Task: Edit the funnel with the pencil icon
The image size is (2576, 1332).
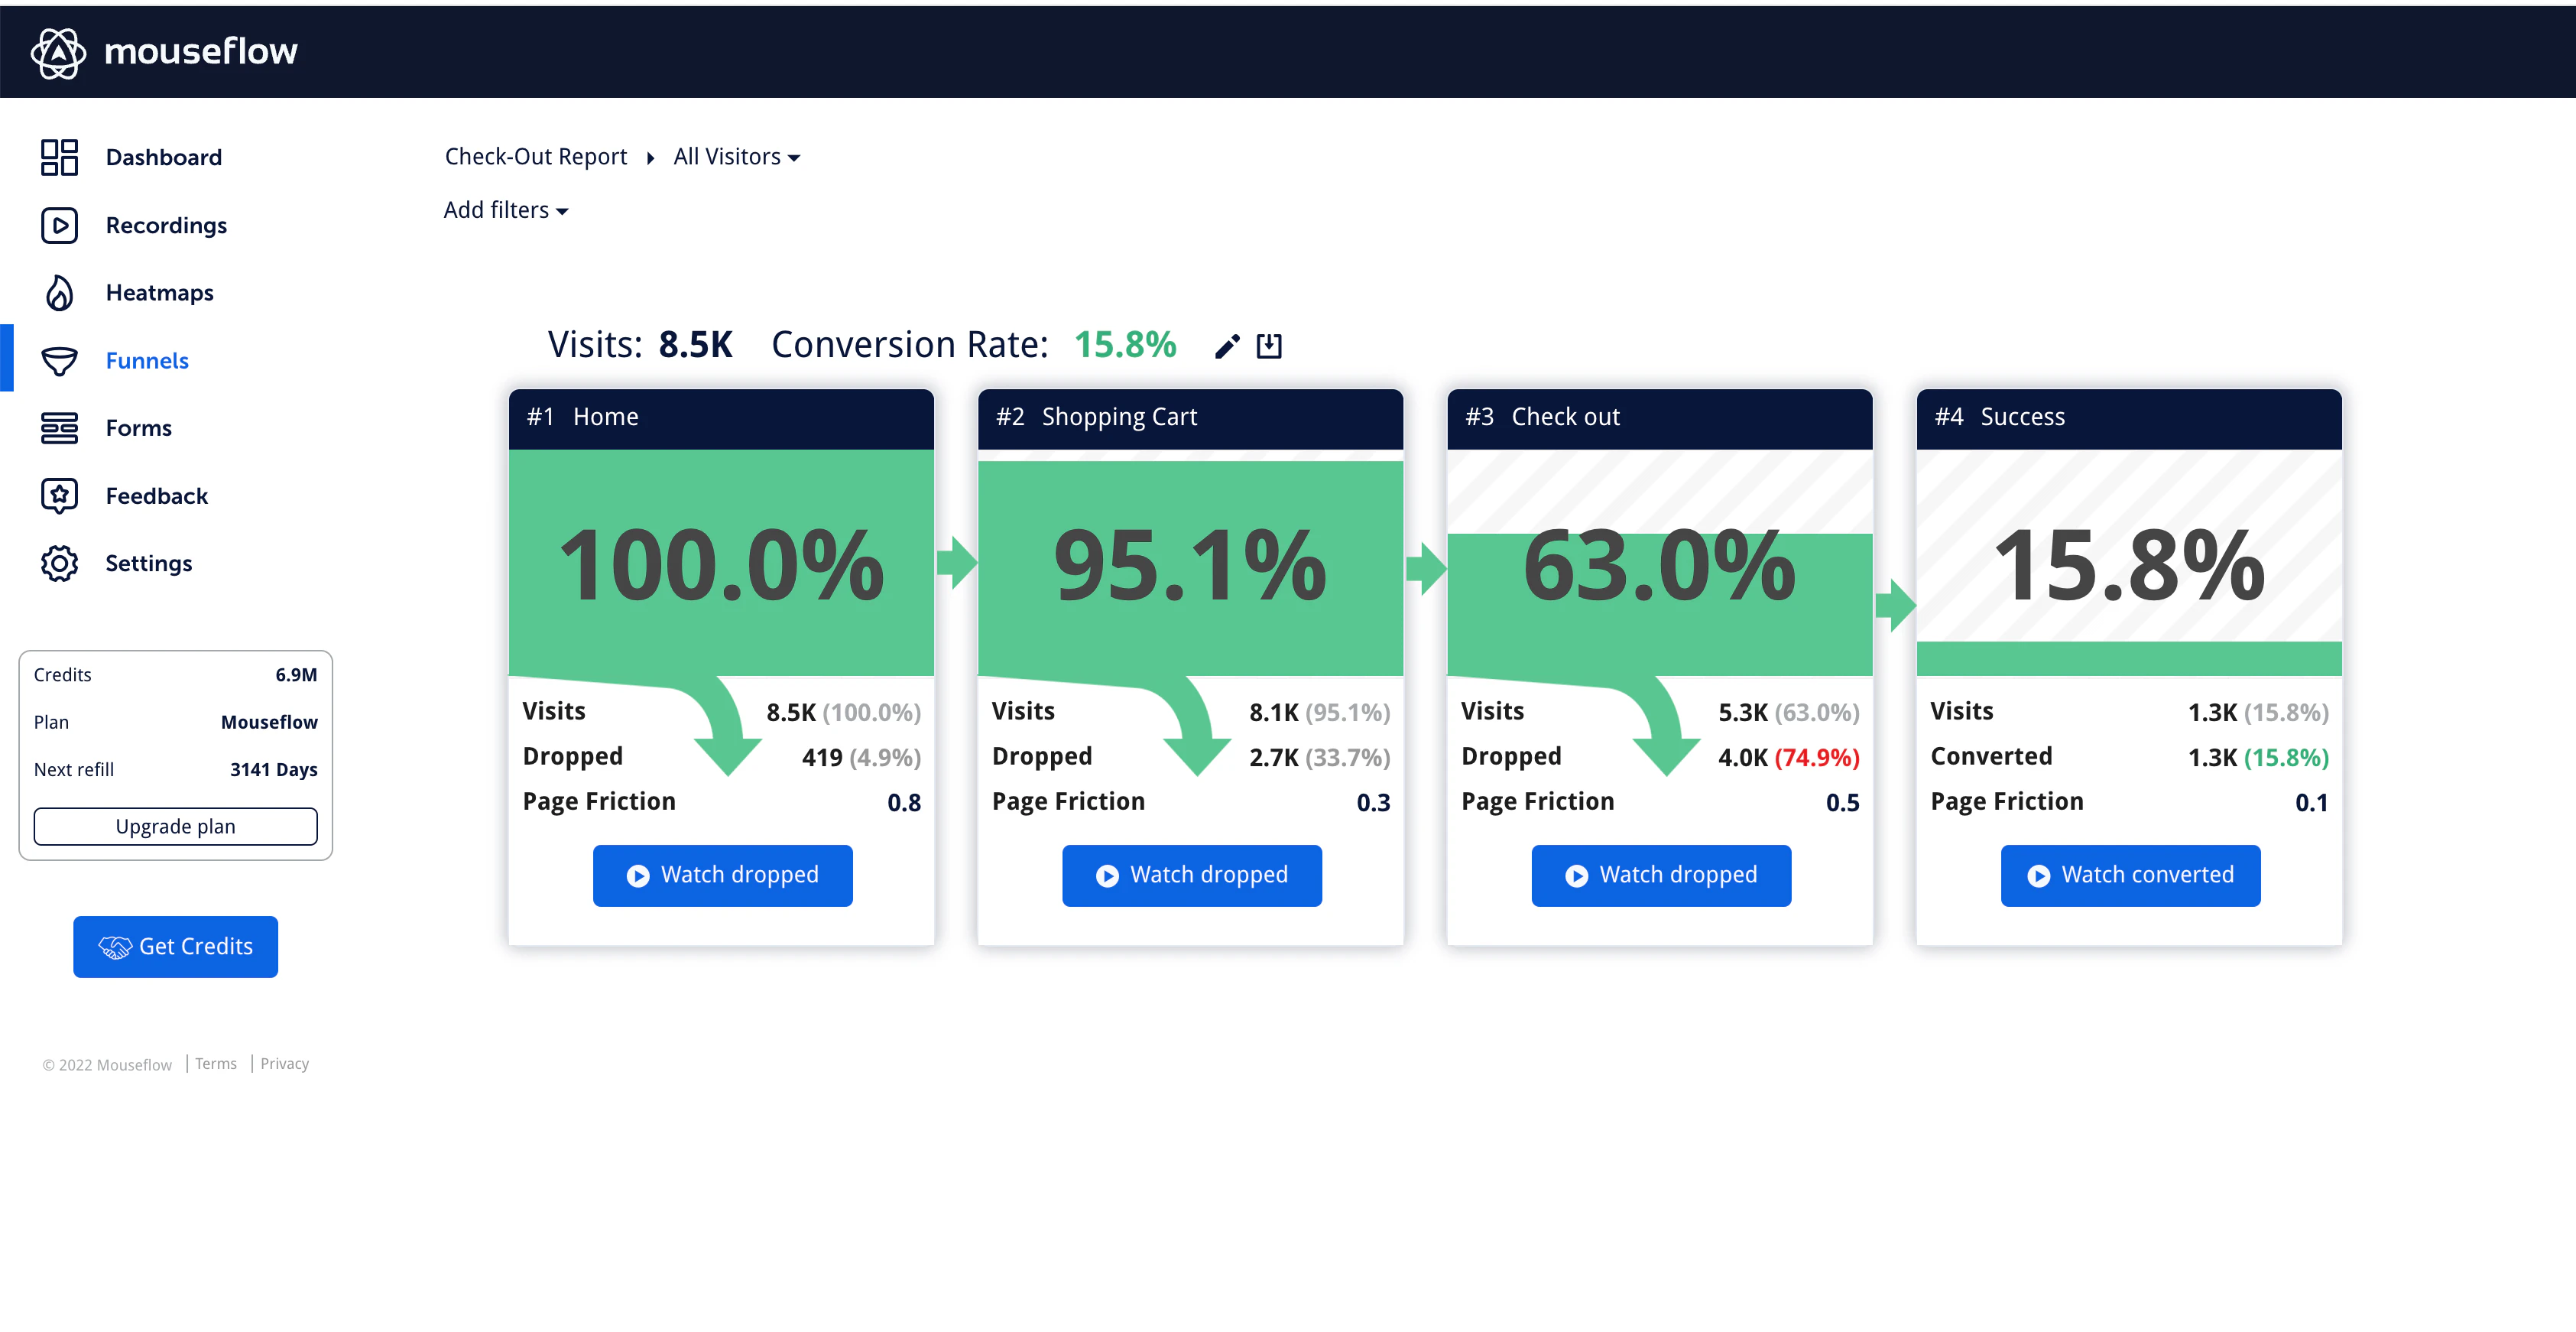Action: pyautogui.click(x=1227, y=345)
